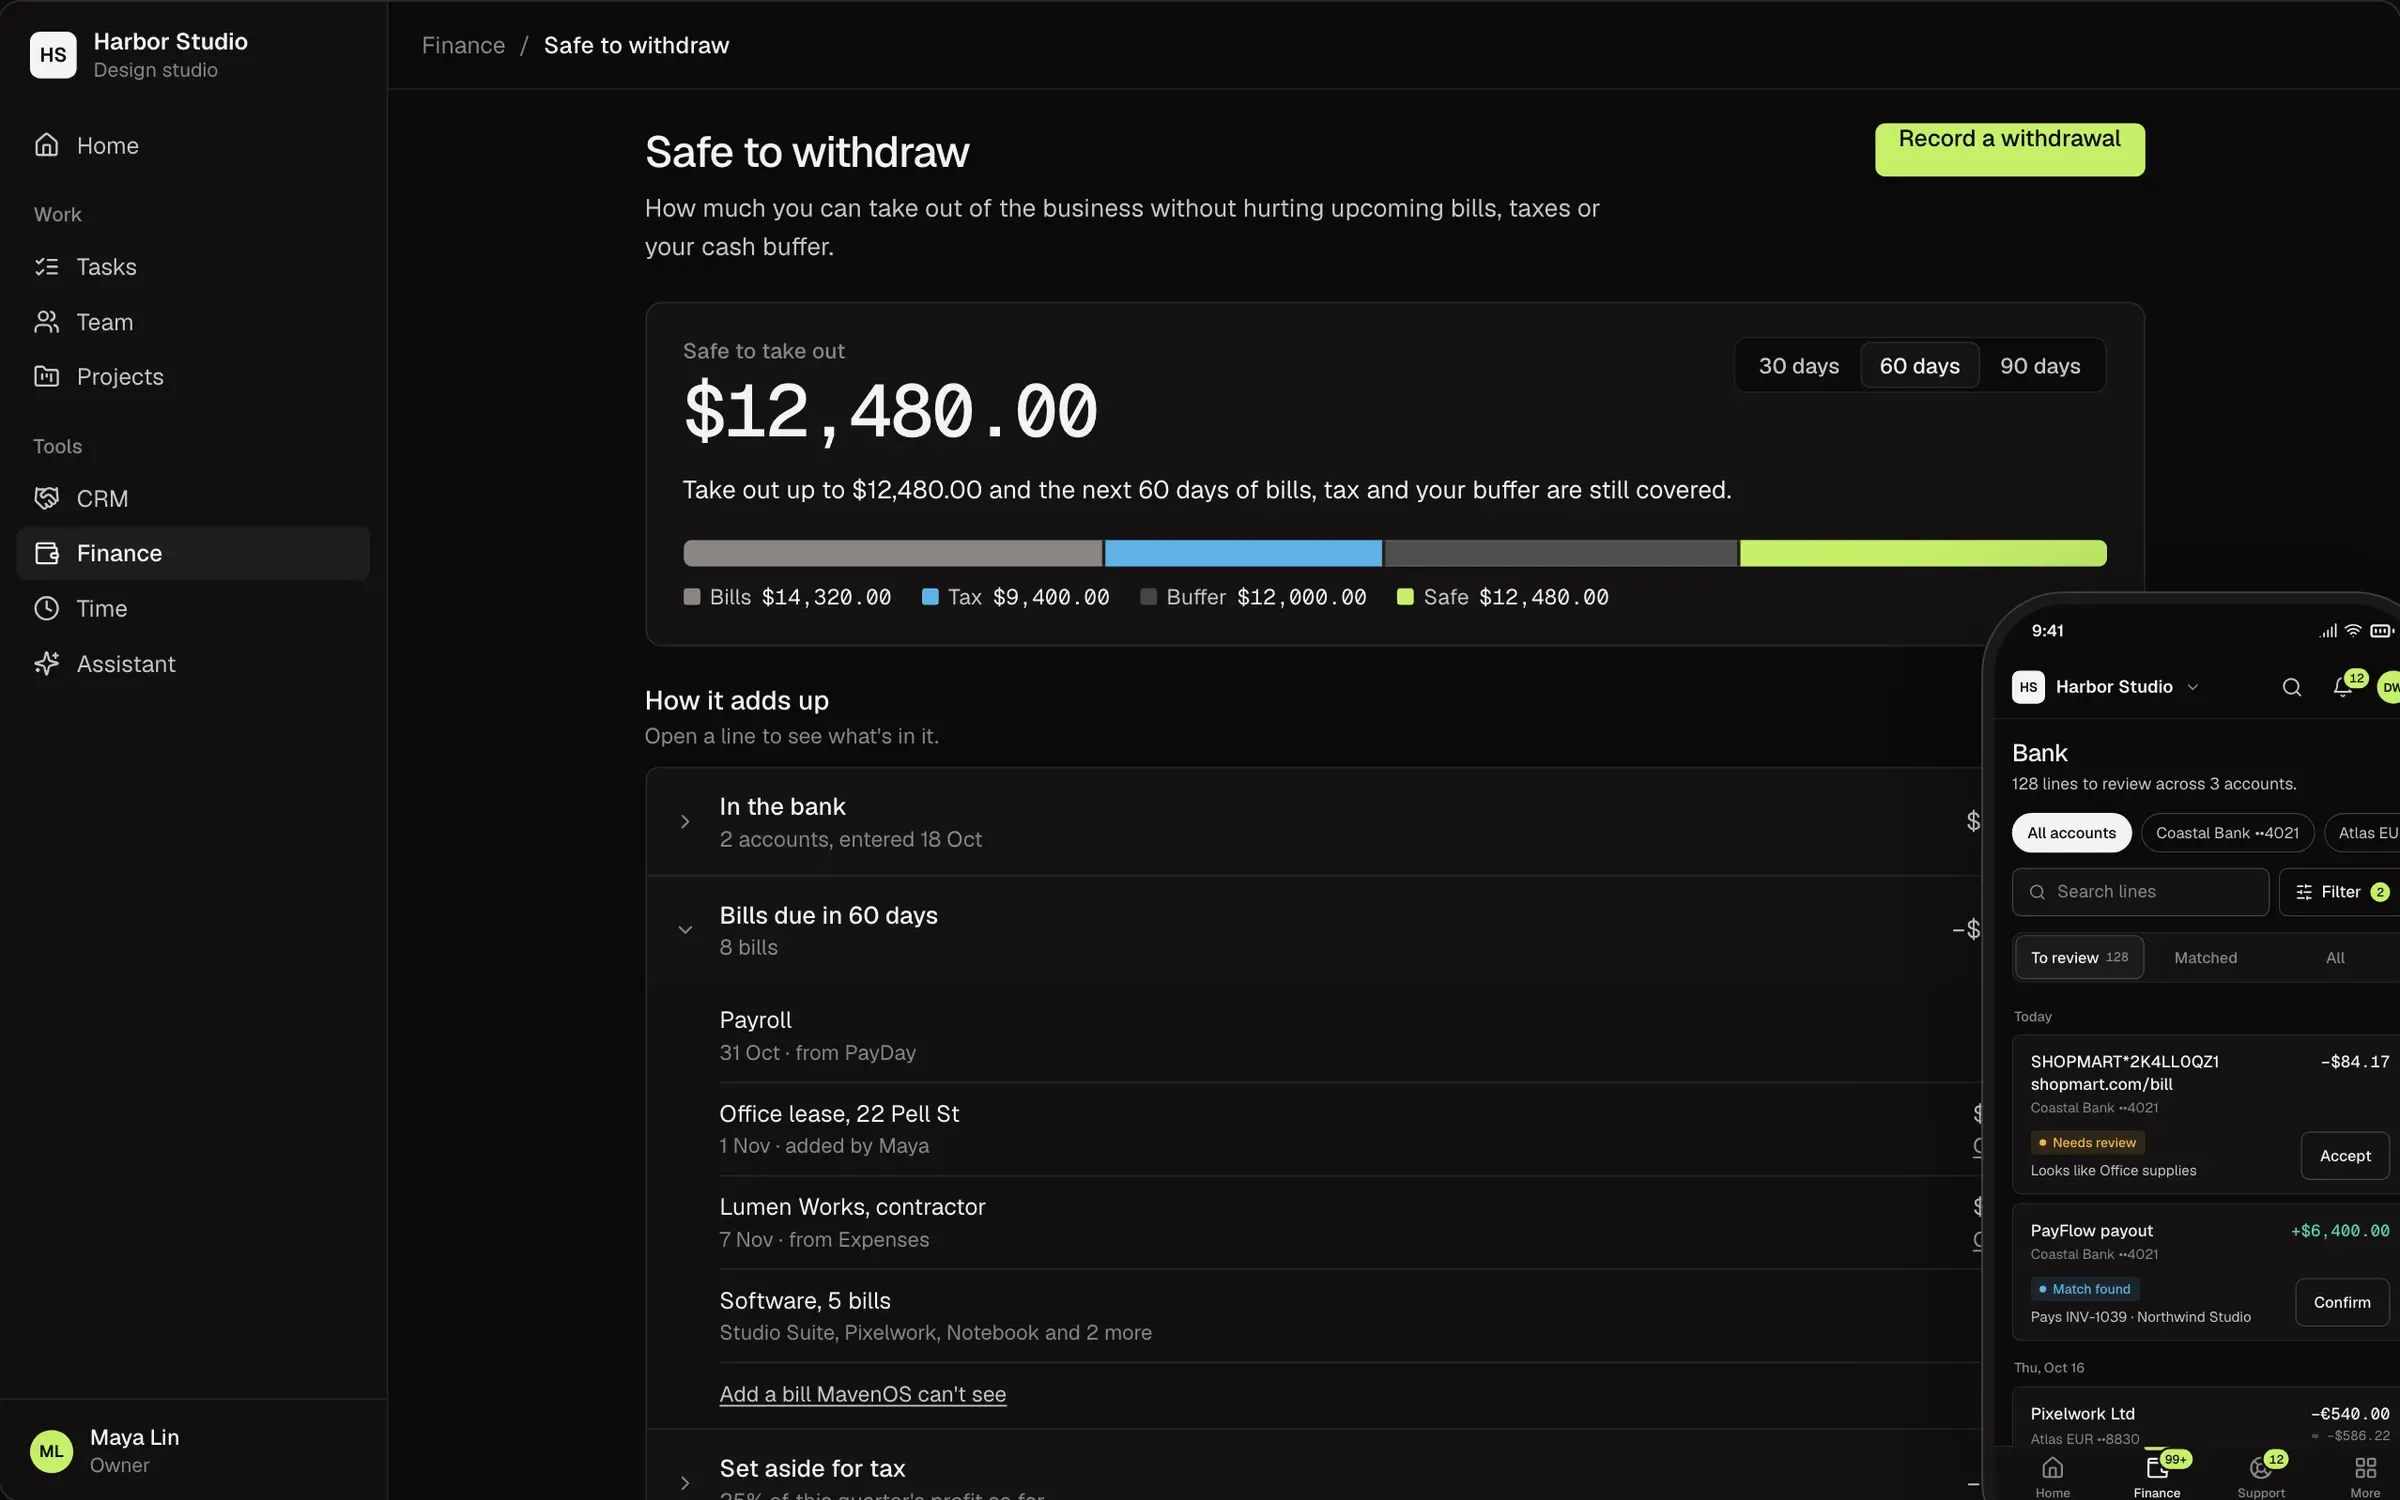Accept the SHOPMART transaction
2400x1500 pixels.
[2344, 1156]
